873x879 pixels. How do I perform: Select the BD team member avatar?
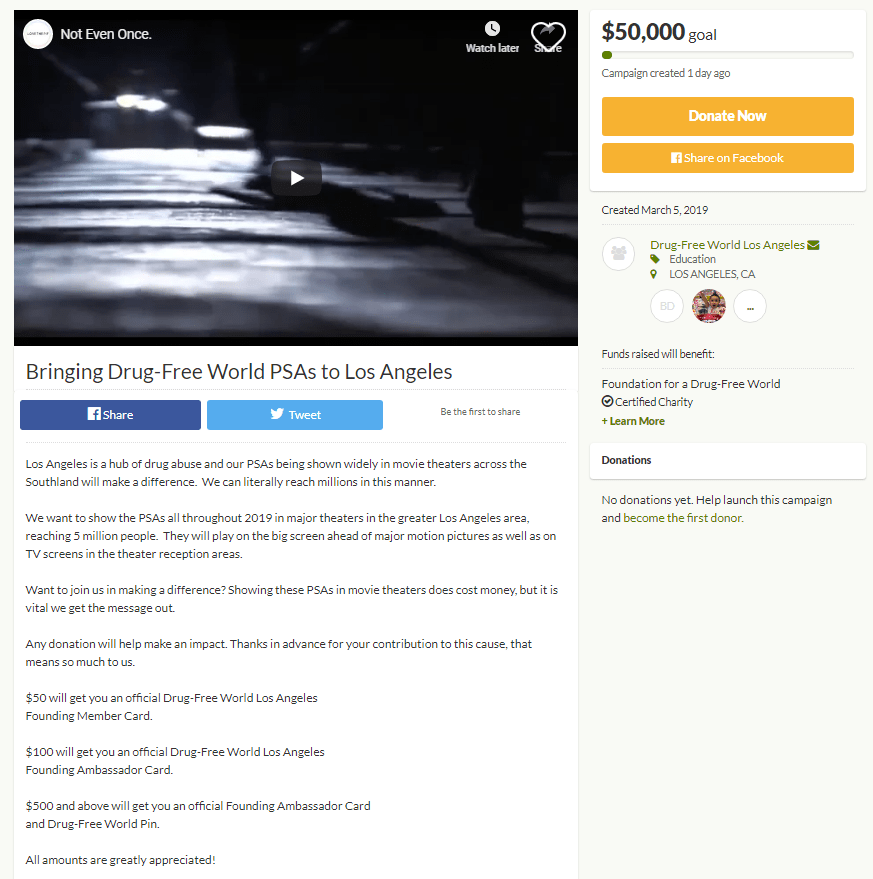(667, 306)
